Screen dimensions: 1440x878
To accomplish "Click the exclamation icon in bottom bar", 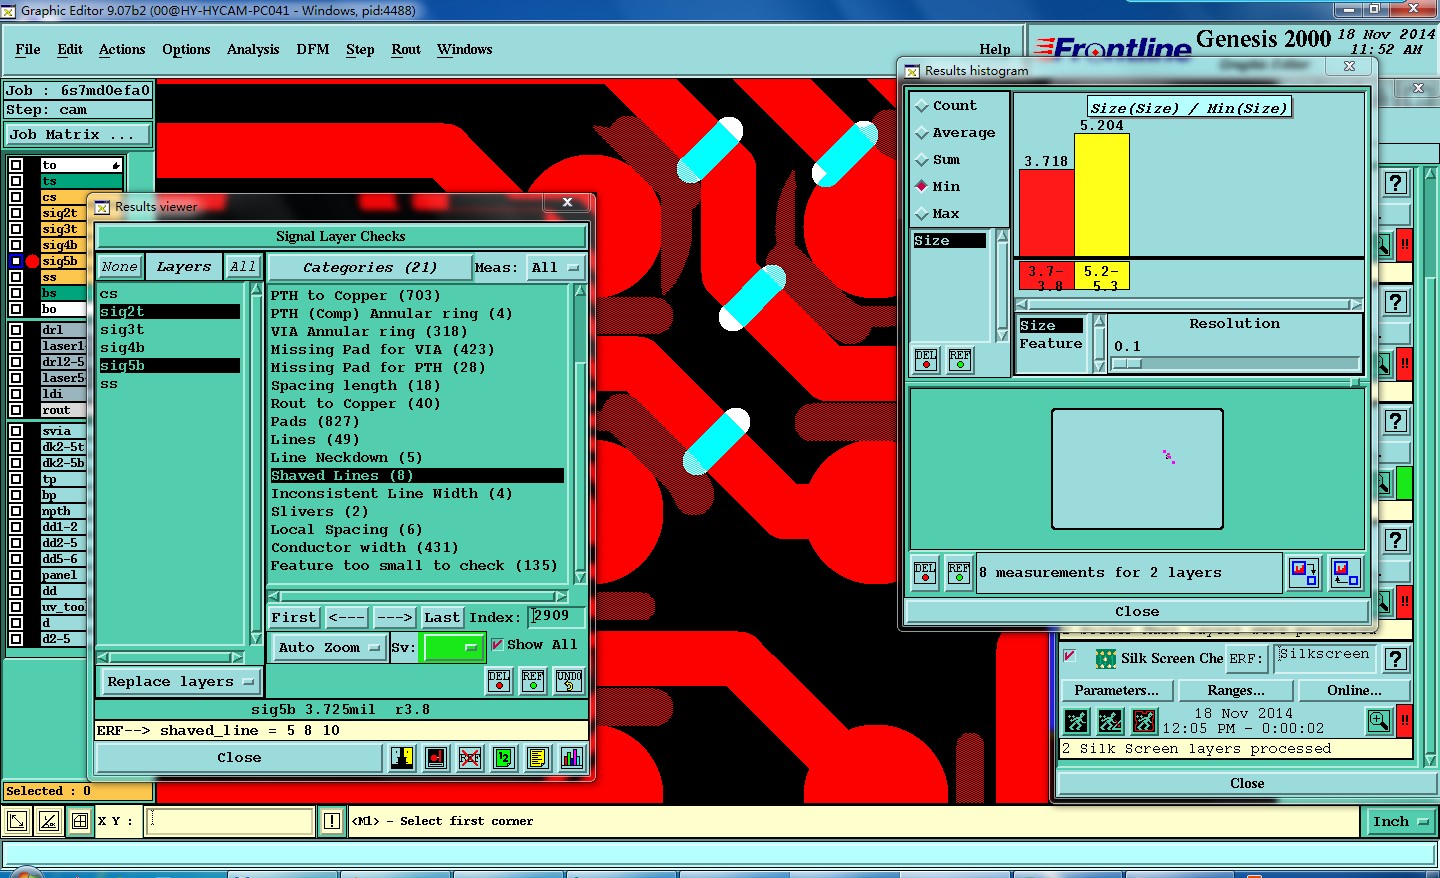I will click(332, 822).
